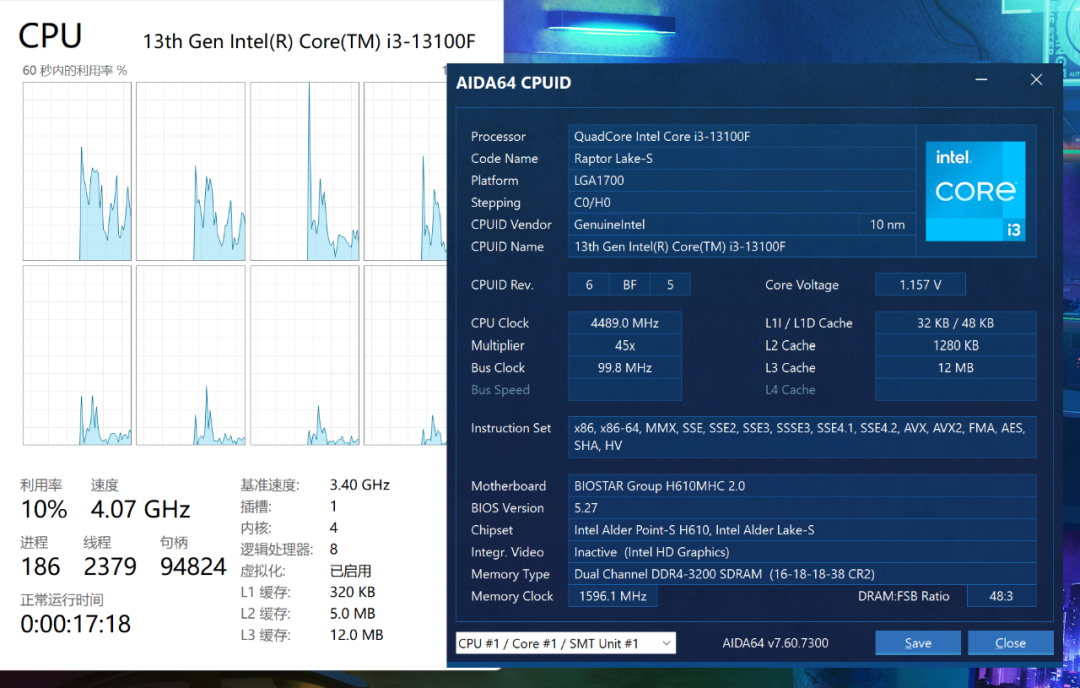
Task: Click Multiplier value "45x"
Action: [625, 345]
